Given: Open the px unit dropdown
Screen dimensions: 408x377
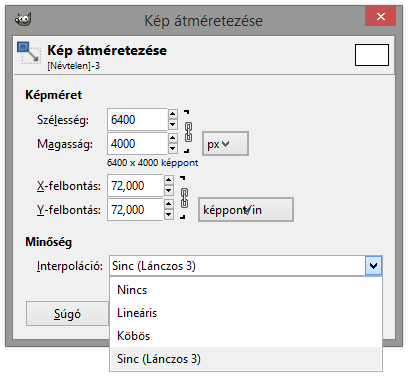Looking at the screenshot, I should click(225, 144).
